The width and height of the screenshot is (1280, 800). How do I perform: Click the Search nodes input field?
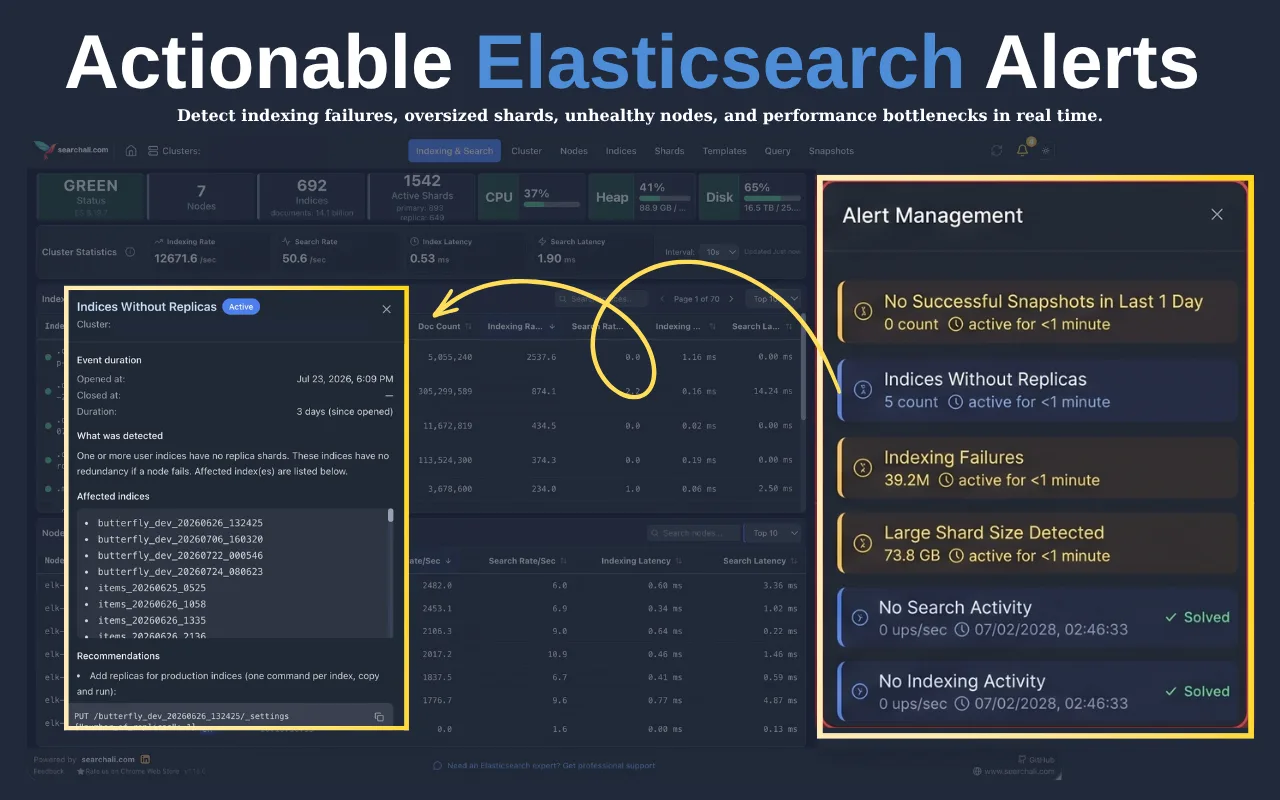tap(694, 533)
